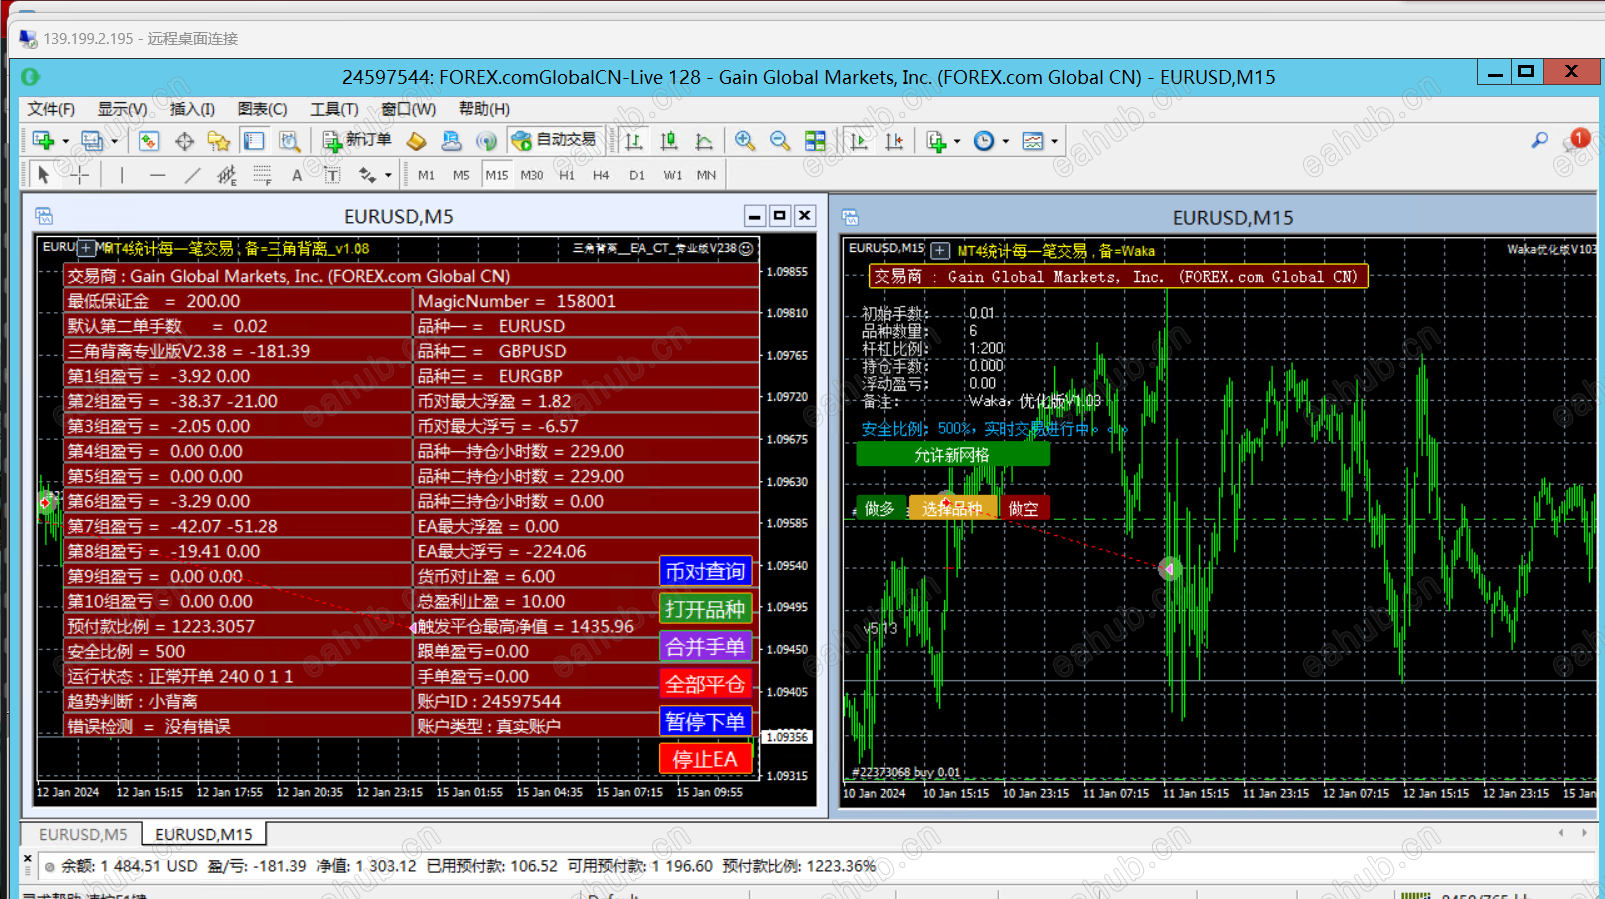
Task: Select the crosshair tool
Action: pyautogui.click(x=79, y=175)
